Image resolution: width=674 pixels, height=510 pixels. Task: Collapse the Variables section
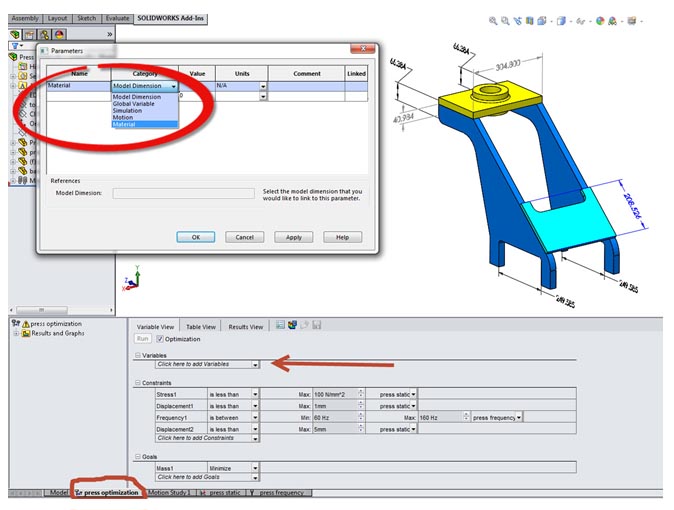[x=138, y=355]
